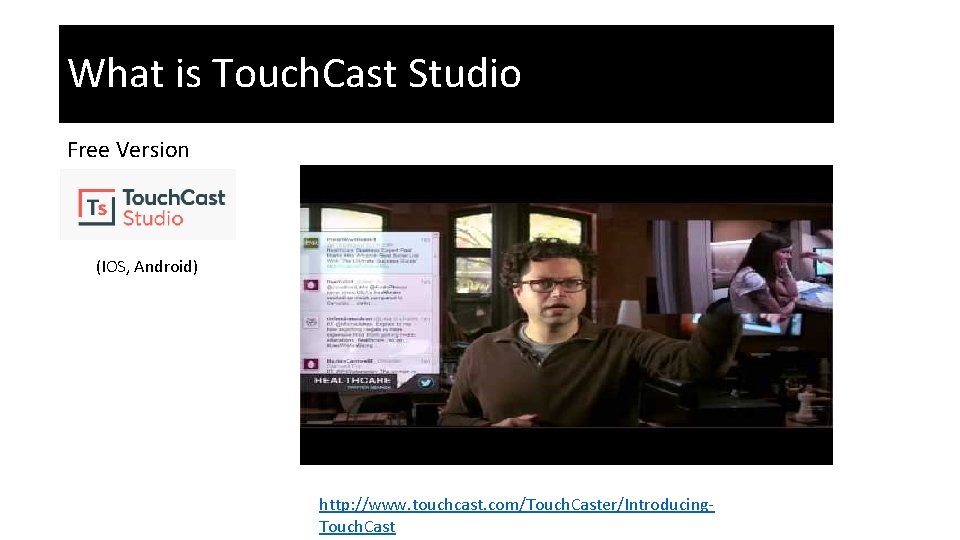Viewport: 960px width, 540px height.
Task: Select the video thumbnail of man in glasses
Action: [566, 315]
